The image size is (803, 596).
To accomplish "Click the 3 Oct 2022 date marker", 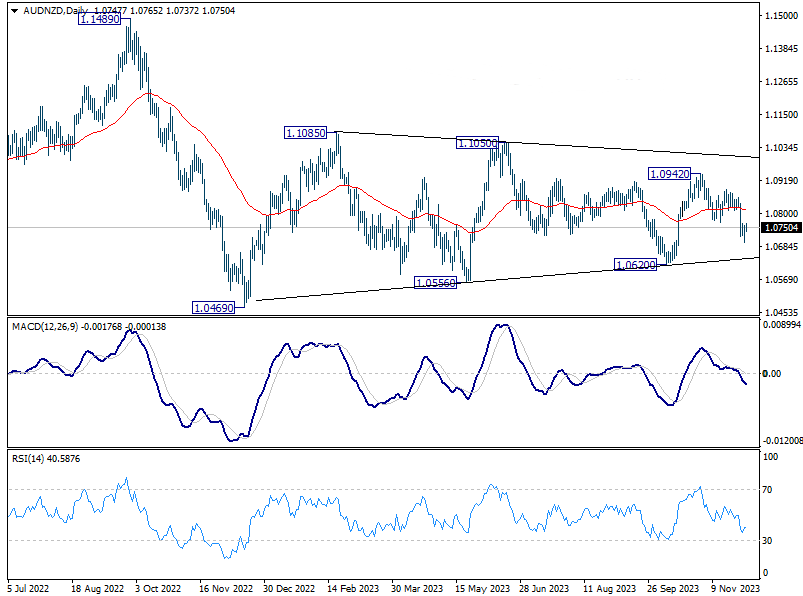I will click(x=159, y=589).
